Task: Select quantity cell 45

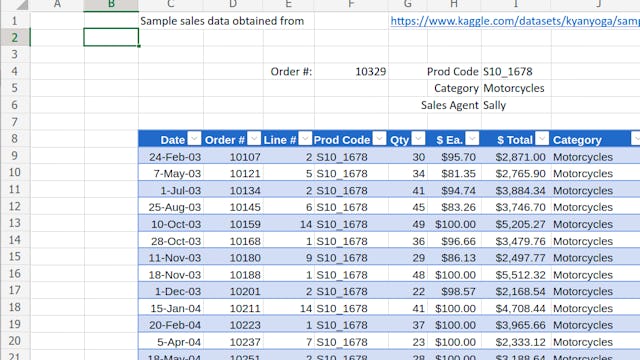Action: click(x=408, y=207)
